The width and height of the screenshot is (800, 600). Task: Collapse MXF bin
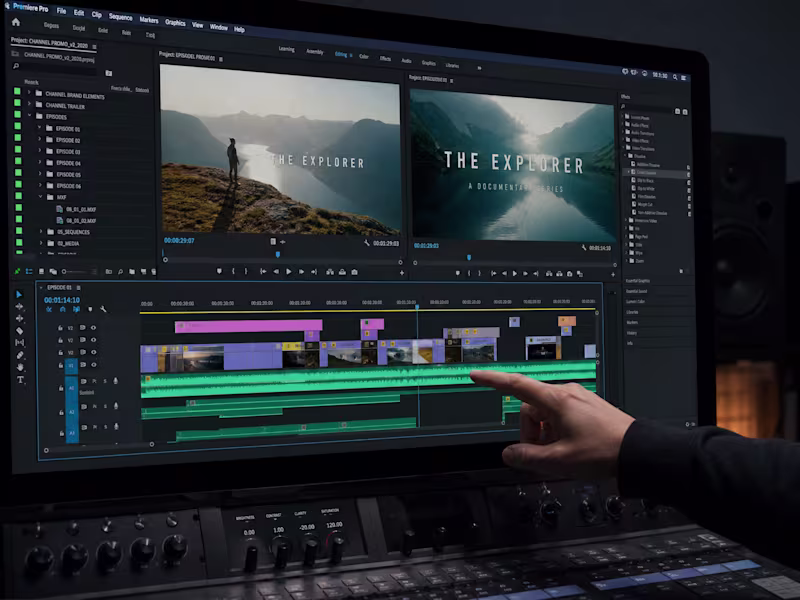coord(40,196)
